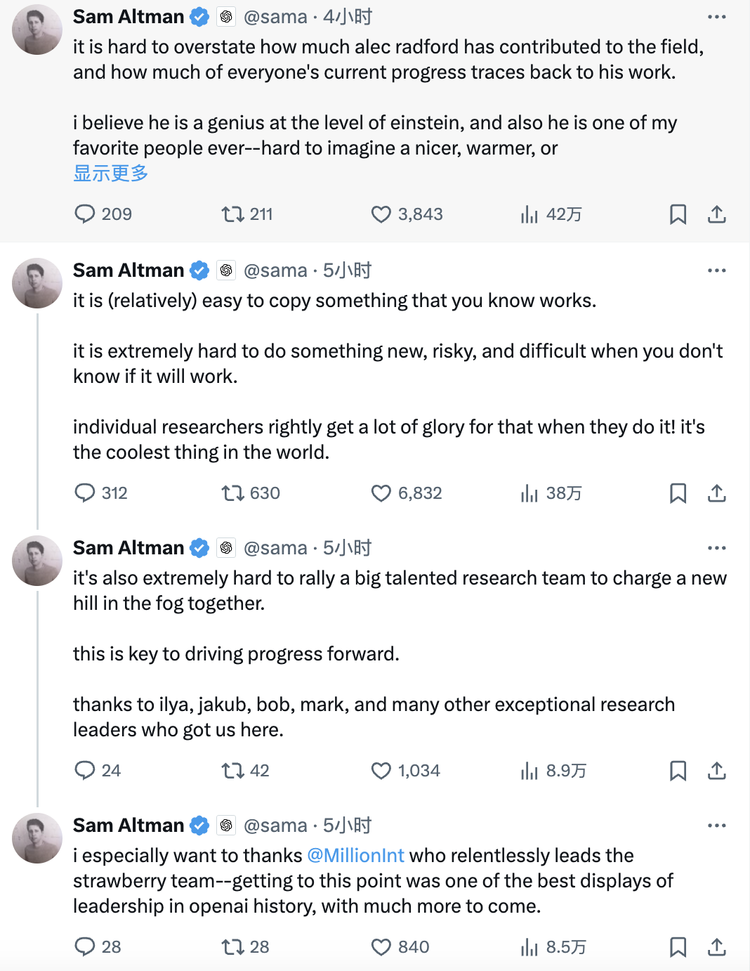Screen dimensions: 750x971
Task: Bookmark the strawberry team tweet
Action: point(678,946)
